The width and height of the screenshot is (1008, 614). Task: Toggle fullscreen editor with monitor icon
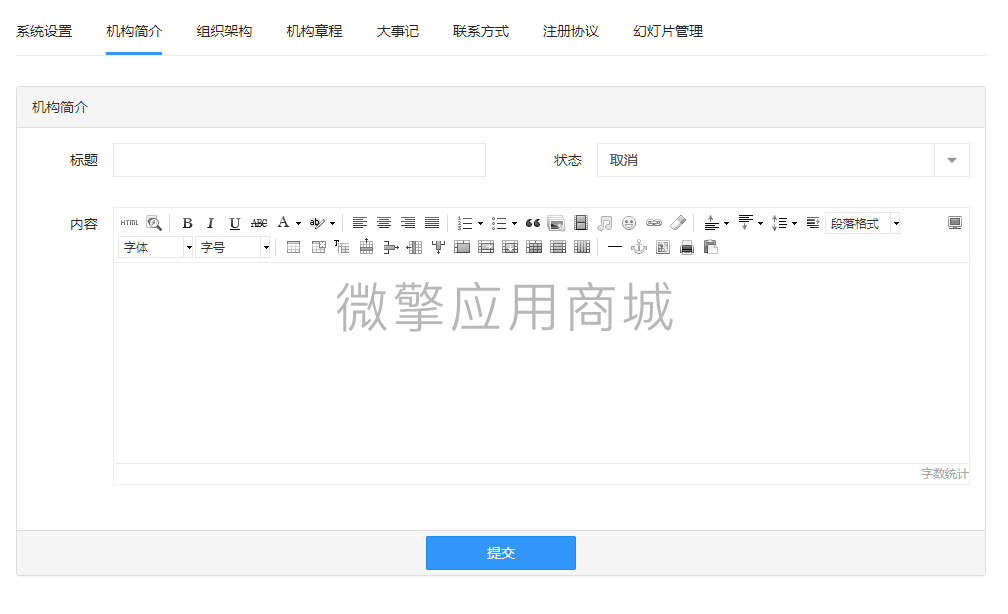(x=955, y=223)
